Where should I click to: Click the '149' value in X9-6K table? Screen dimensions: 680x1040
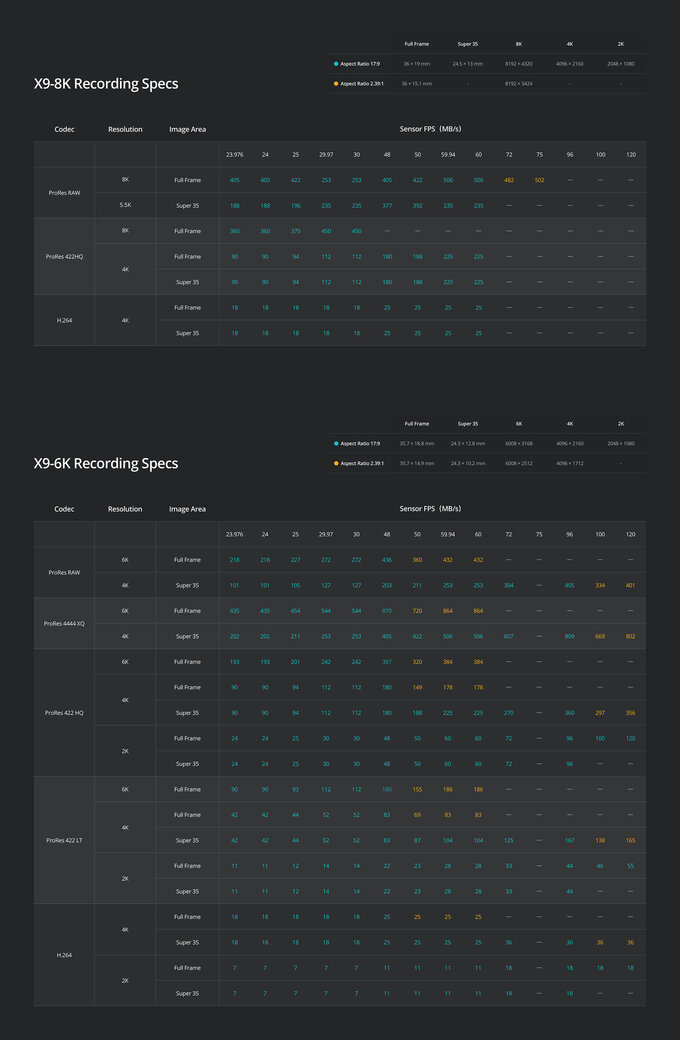pyautogui.click(x=417, y=687)
